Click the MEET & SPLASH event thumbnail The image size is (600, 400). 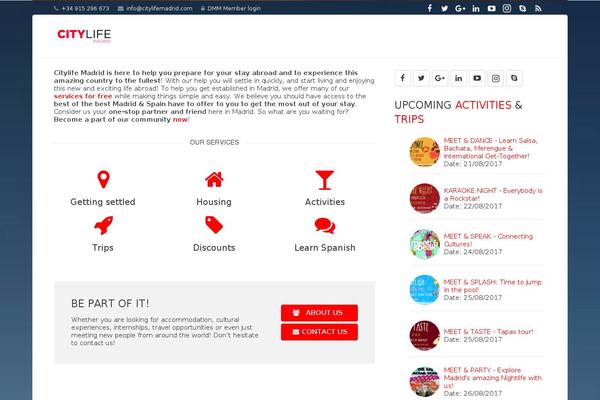(424, 290)
